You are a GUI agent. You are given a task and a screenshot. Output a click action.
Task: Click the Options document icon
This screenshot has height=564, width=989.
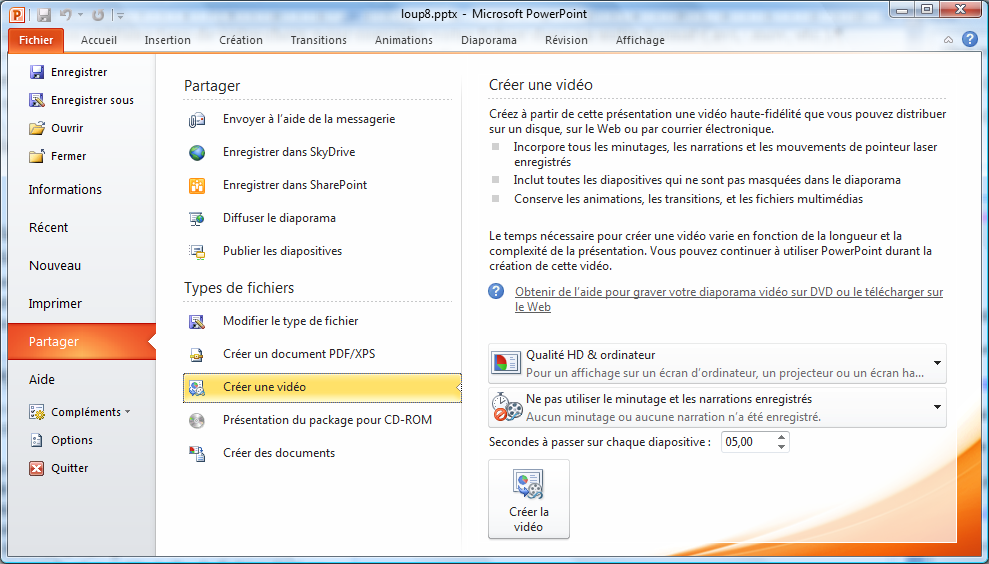click(x=37, y=440)
